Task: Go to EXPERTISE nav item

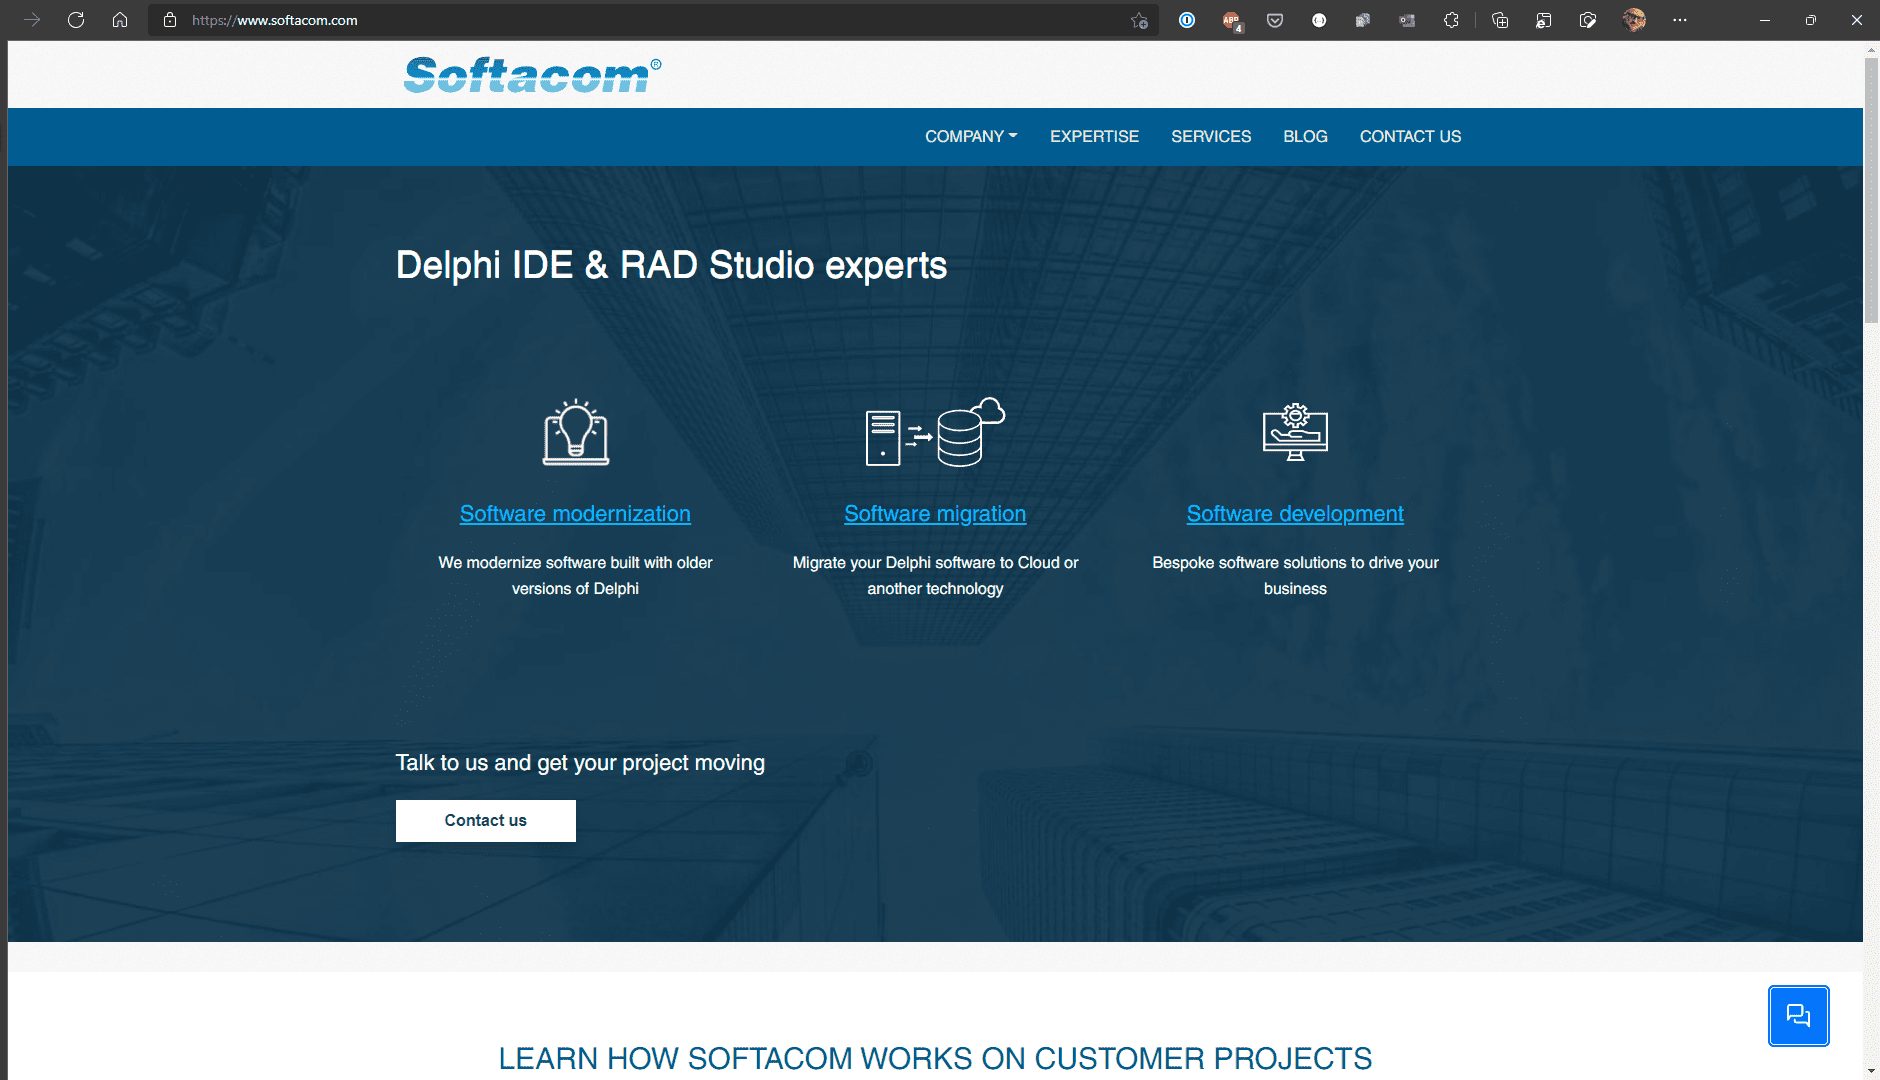Action: coord(1094,136)
